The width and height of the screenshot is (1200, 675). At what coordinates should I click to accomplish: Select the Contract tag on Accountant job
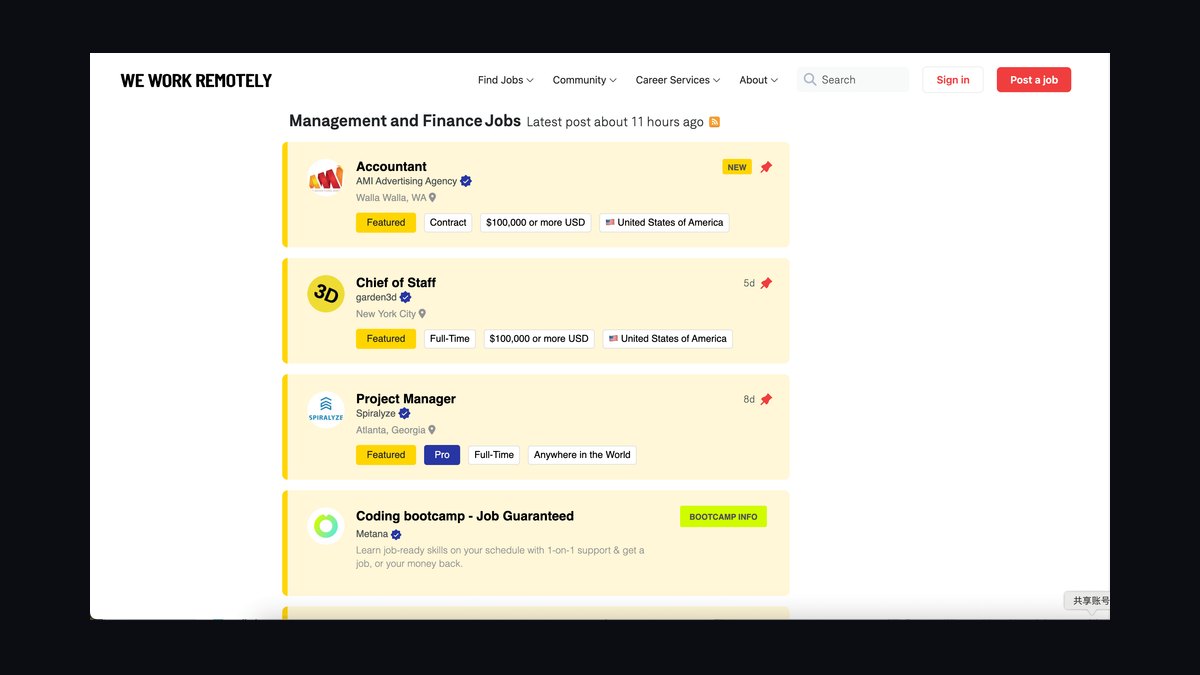click(448, 222)
